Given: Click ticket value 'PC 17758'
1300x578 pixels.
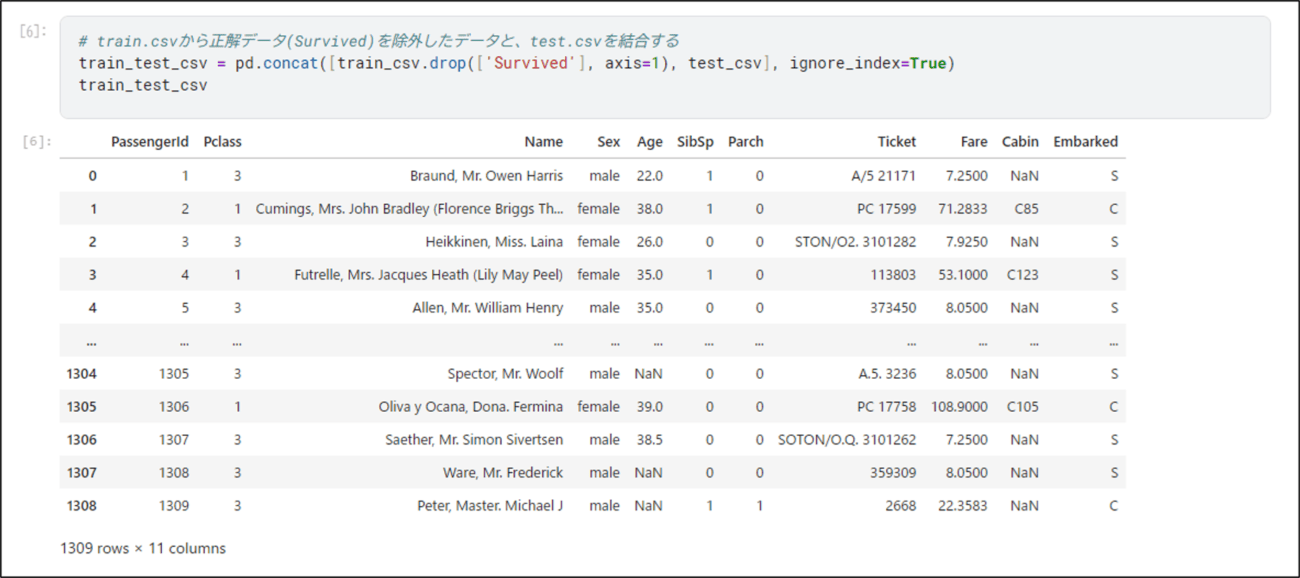Looking at the screenshot, I should coord(886,407).
